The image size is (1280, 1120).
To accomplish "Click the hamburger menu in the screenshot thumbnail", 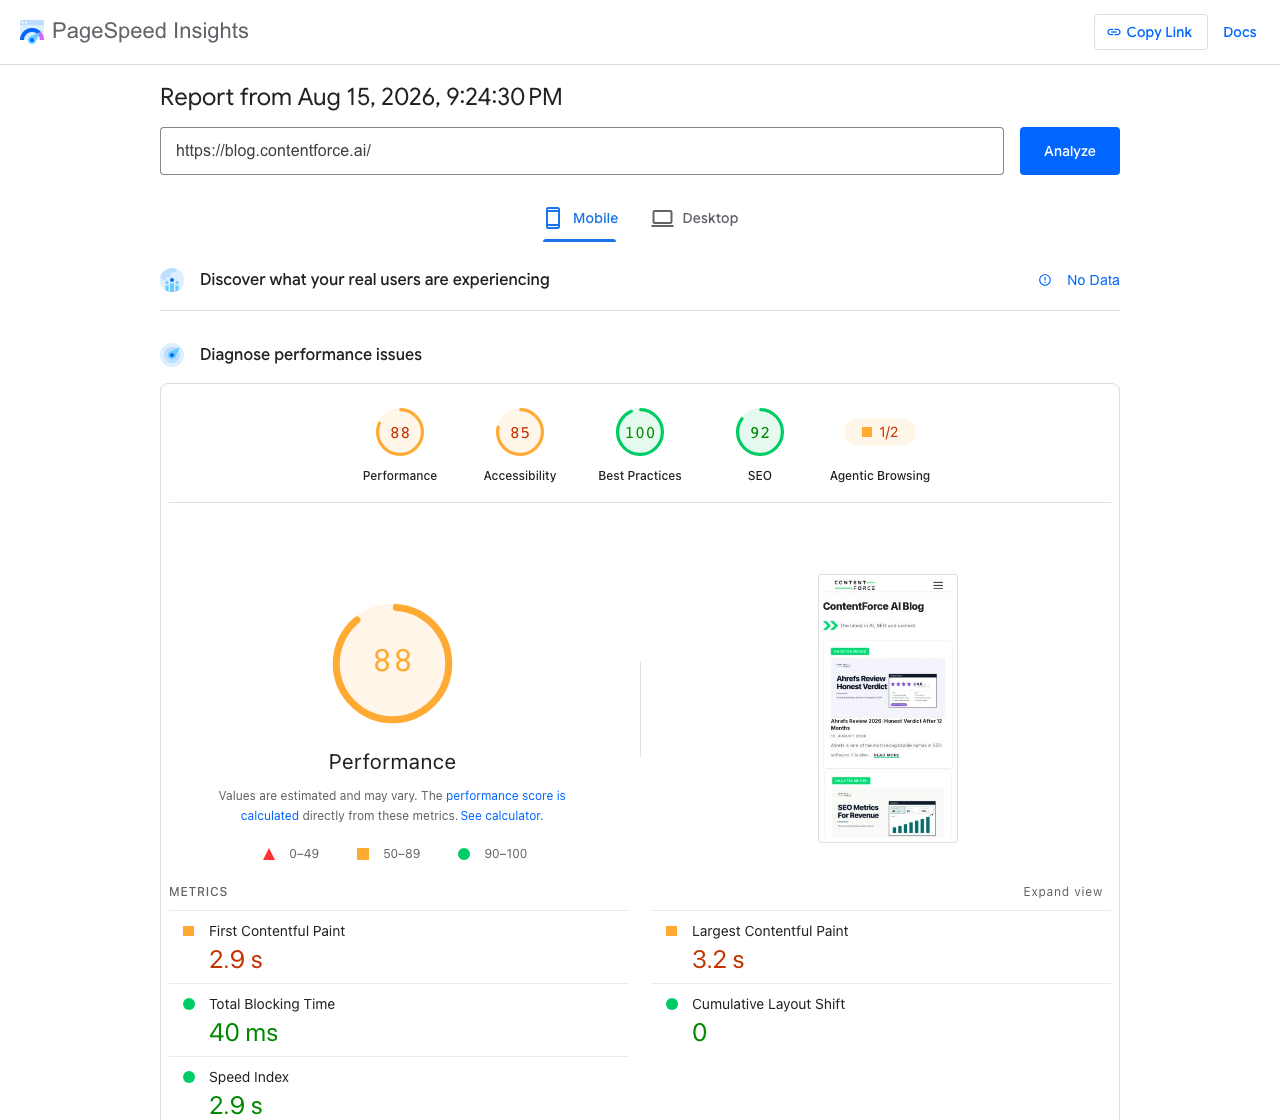I will click(x=938, y=585).
